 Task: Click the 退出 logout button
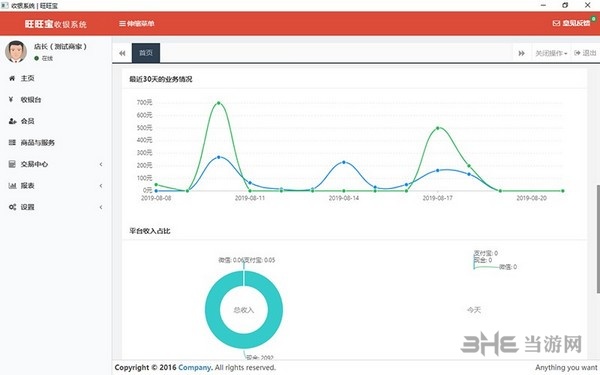[585, 53]
